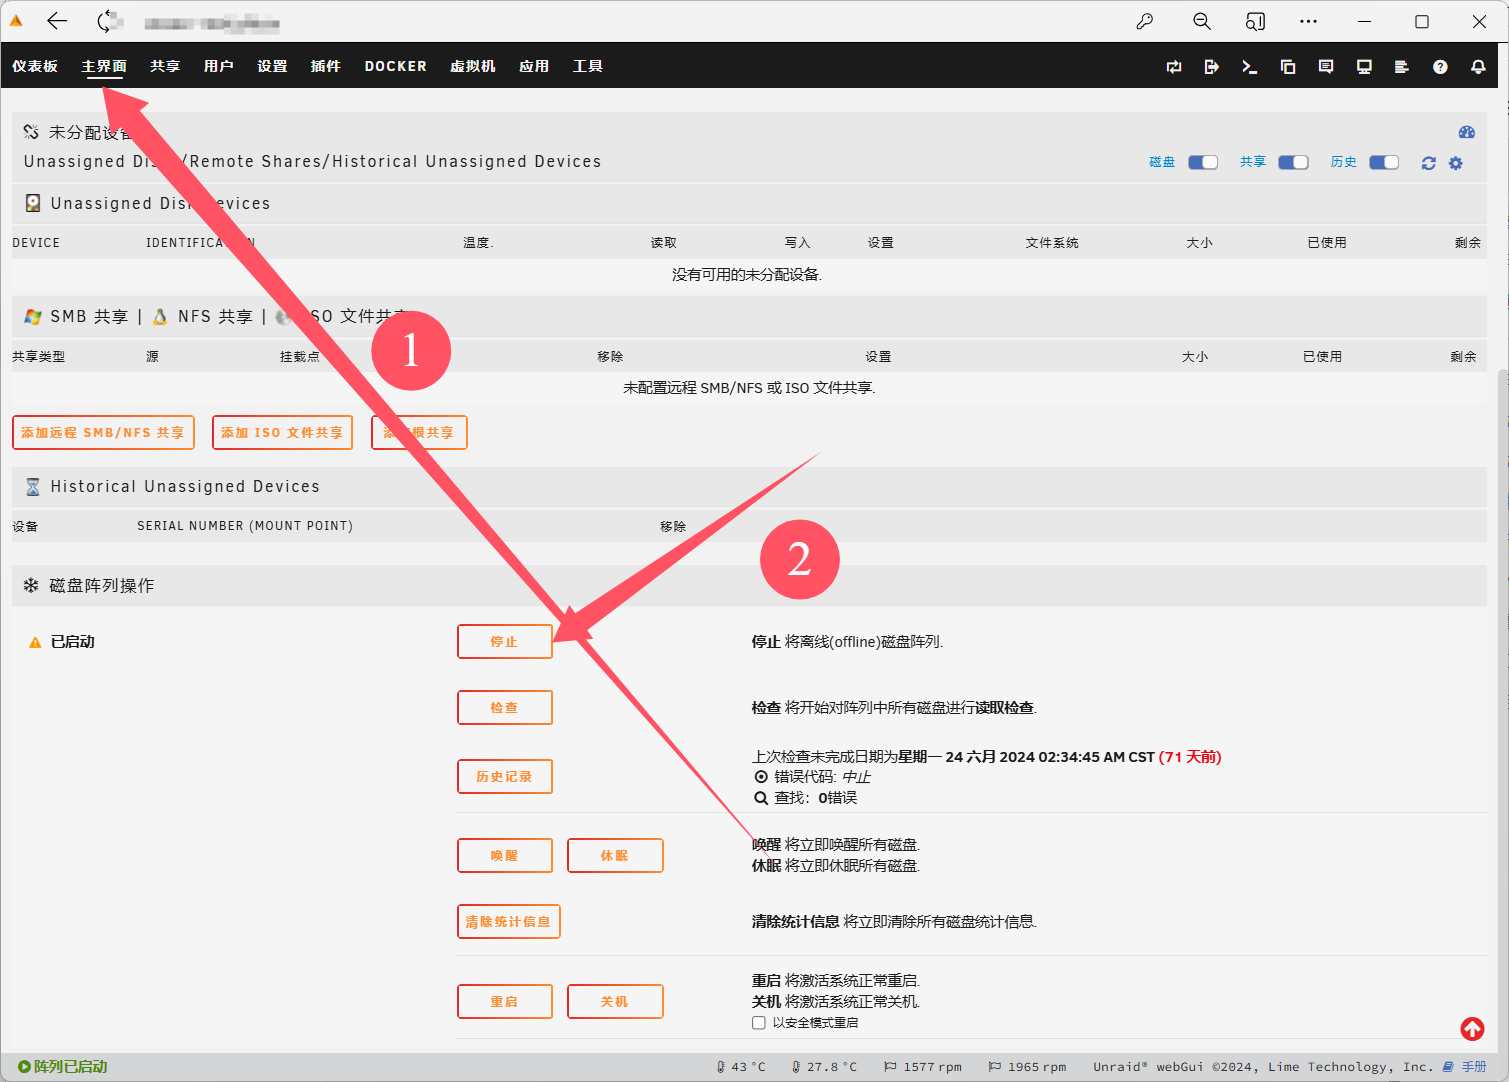
Task: Click the 休眠 spin down button
Action: 614,856
